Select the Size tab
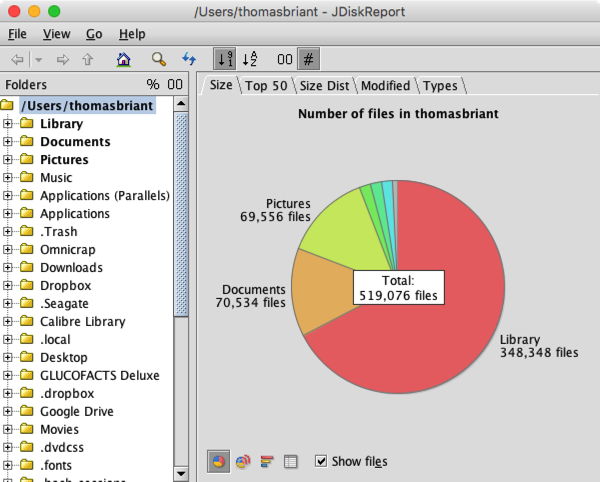Image resolution: width=600 pixels, height=482 pixels. [221, 85]
